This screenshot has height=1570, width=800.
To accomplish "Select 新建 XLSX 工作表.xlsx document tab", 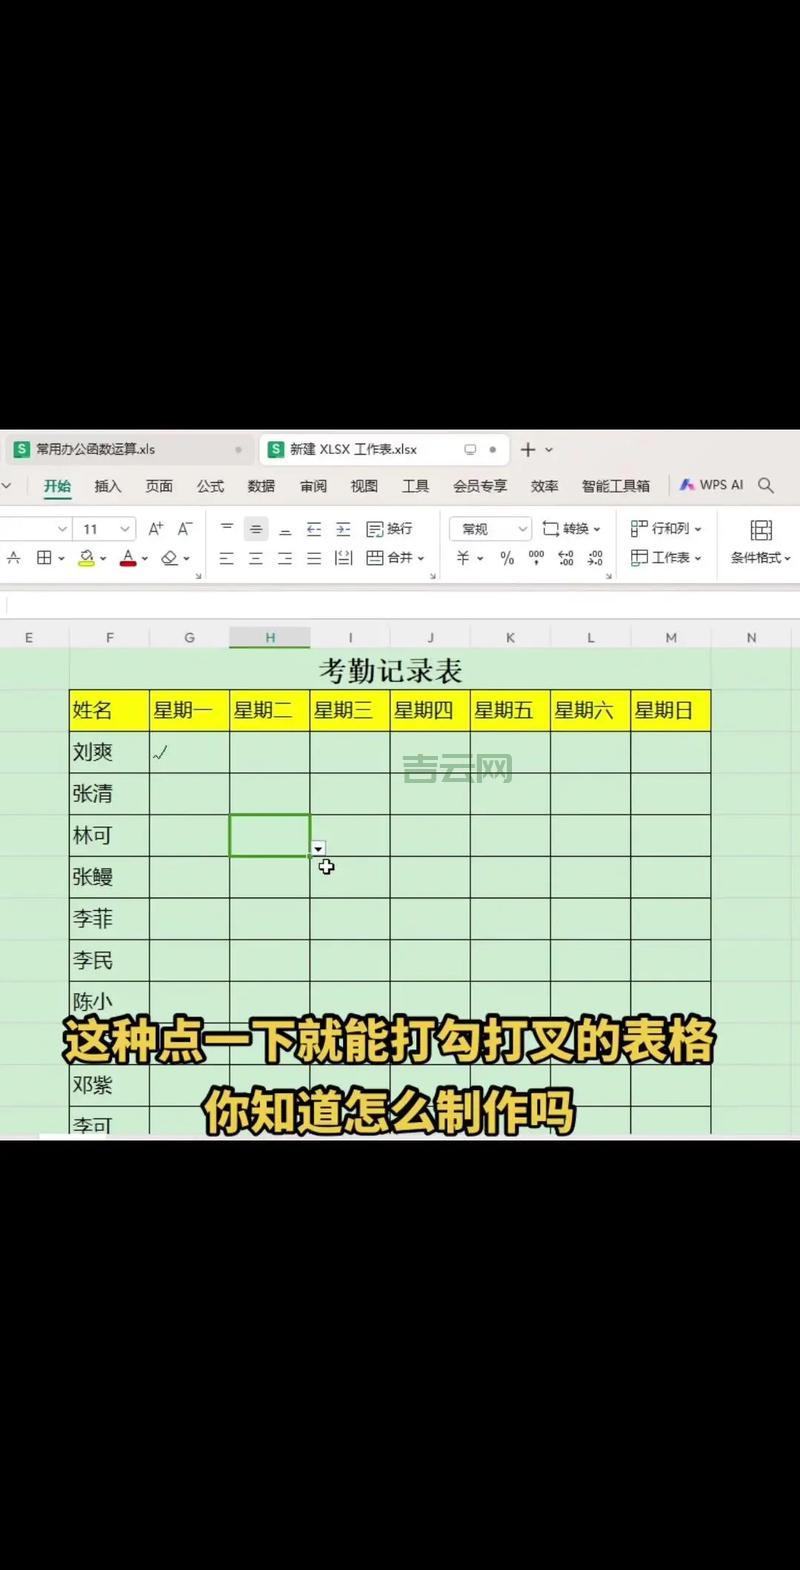I will [383, 450].
